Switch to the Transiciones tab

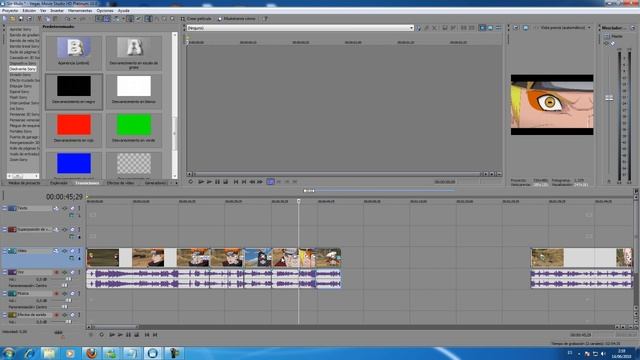[87, 183]
